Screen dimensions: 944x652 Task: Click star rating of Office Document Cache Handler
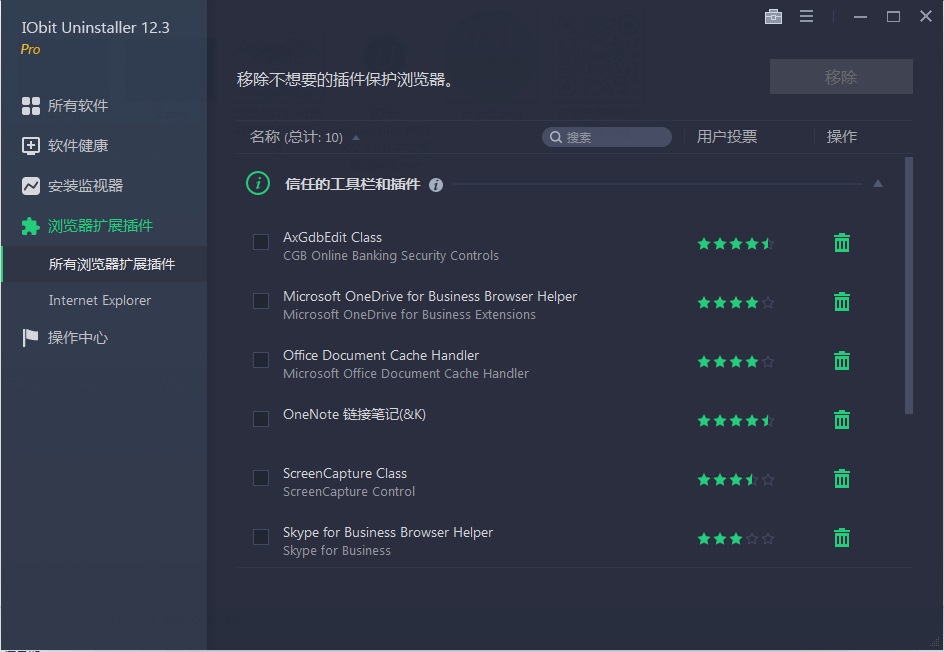(735, 362)
